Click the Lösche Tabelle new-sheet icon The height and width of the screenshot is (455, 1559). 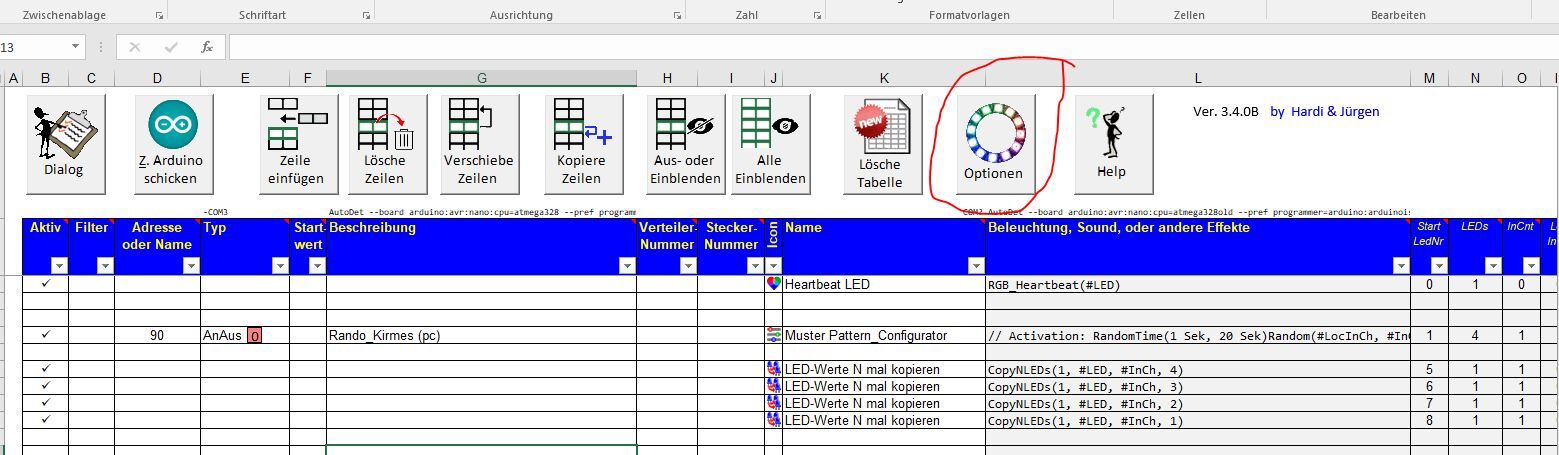880,144
